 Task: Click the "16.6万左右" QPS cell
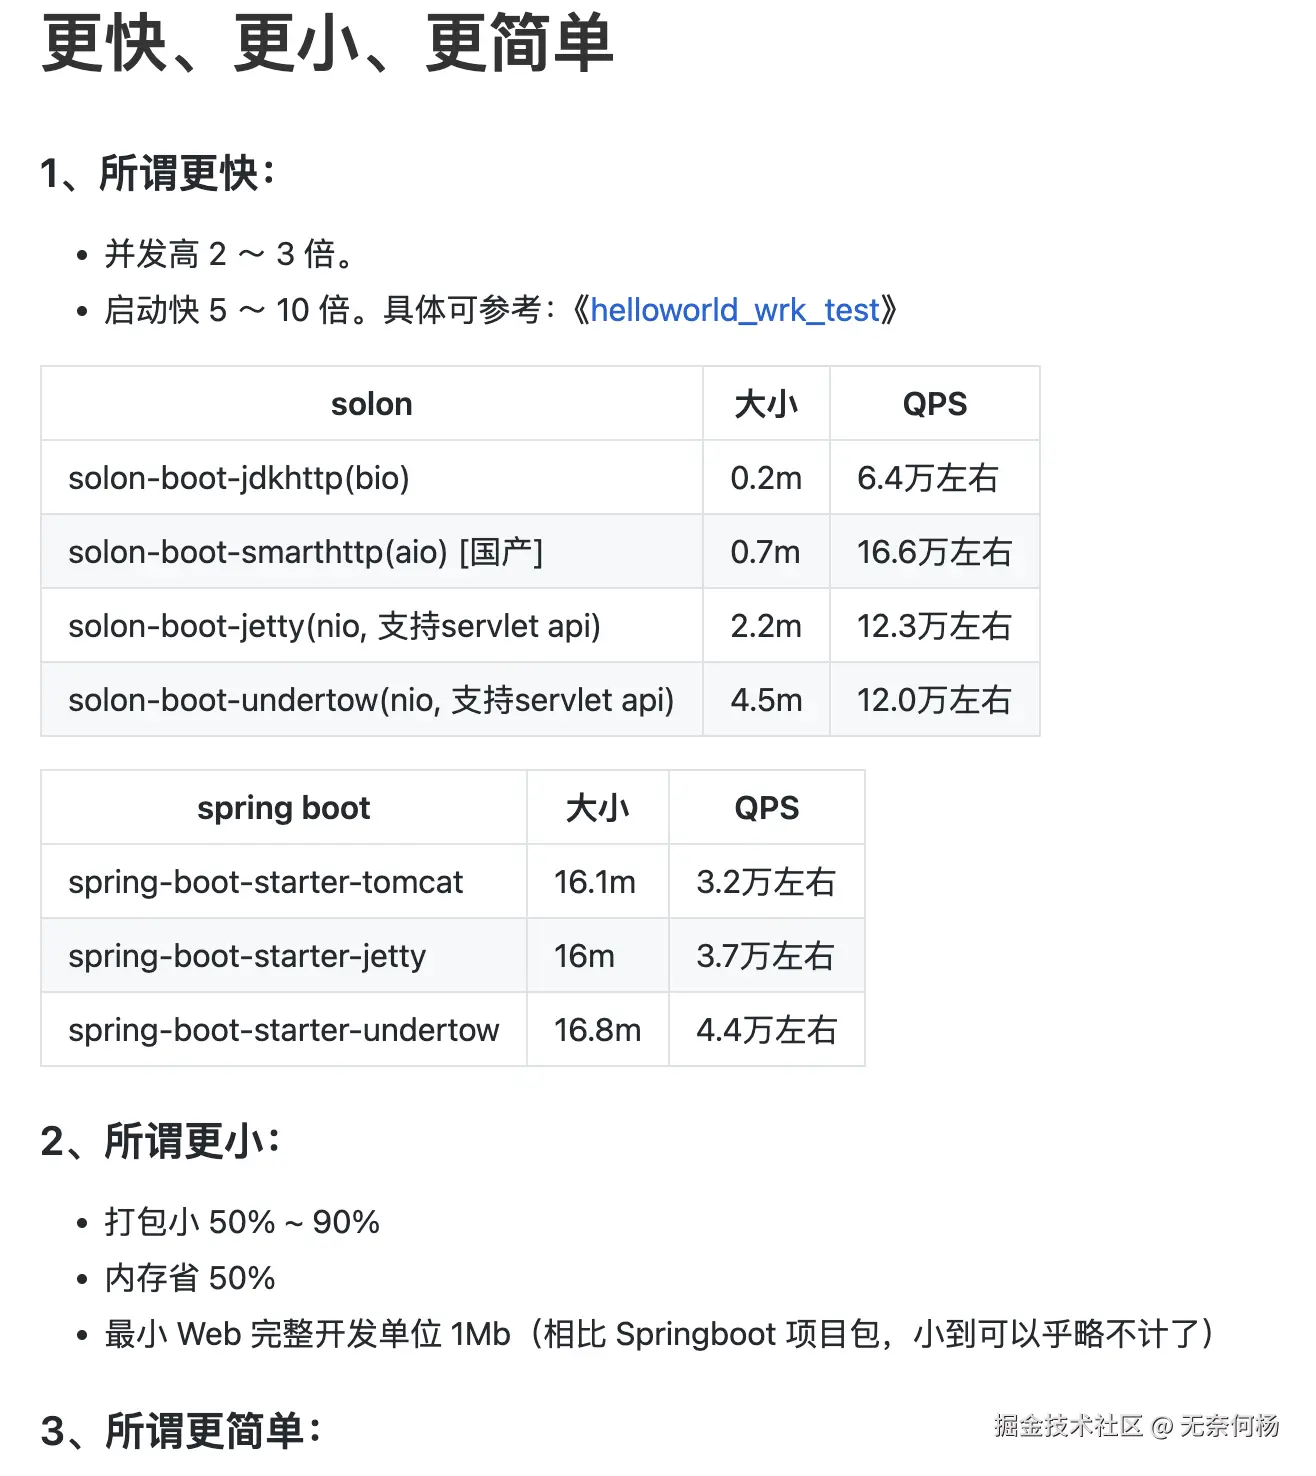pos(934,552)
